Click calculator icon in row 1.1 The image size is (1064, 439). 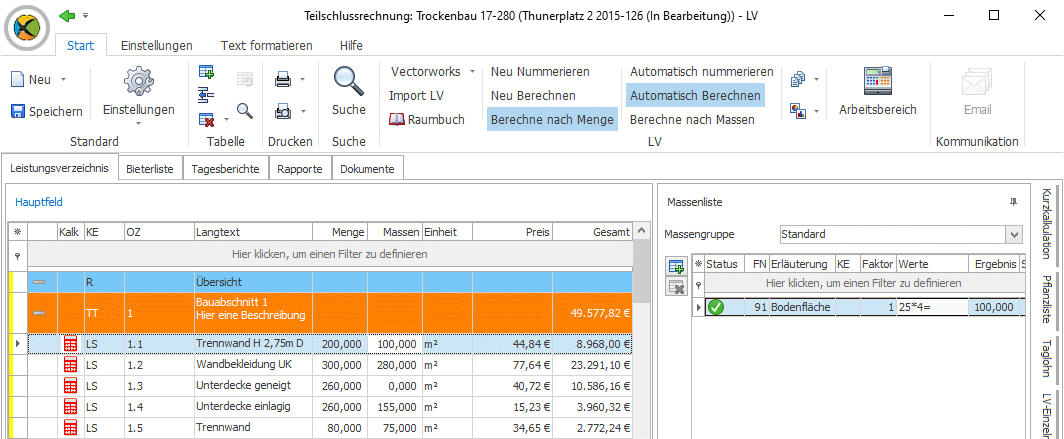(x=71, y=344)
